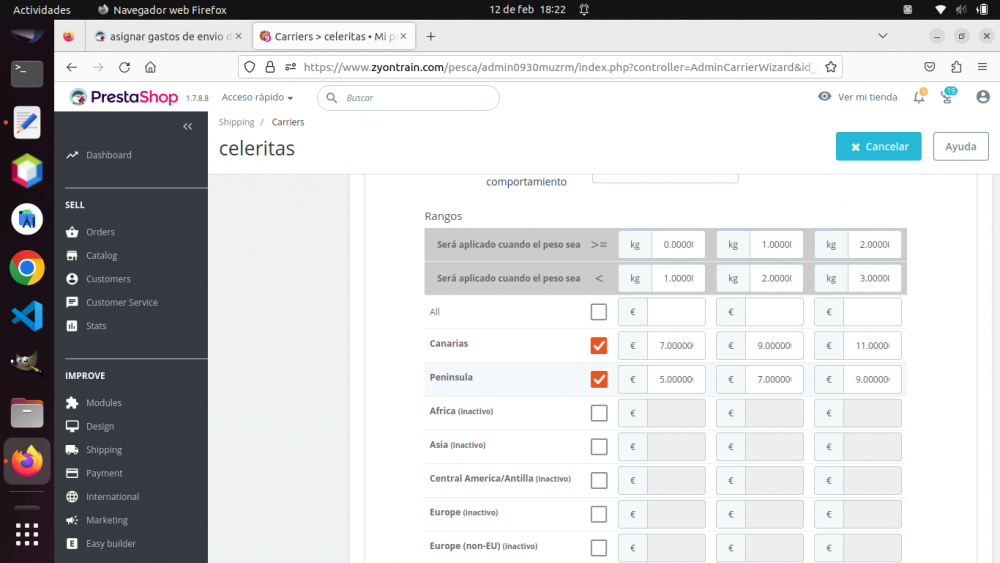Edit Peninsula second range price 7.00000
This screenshot has height=563, width=1000.
[774, 379]
